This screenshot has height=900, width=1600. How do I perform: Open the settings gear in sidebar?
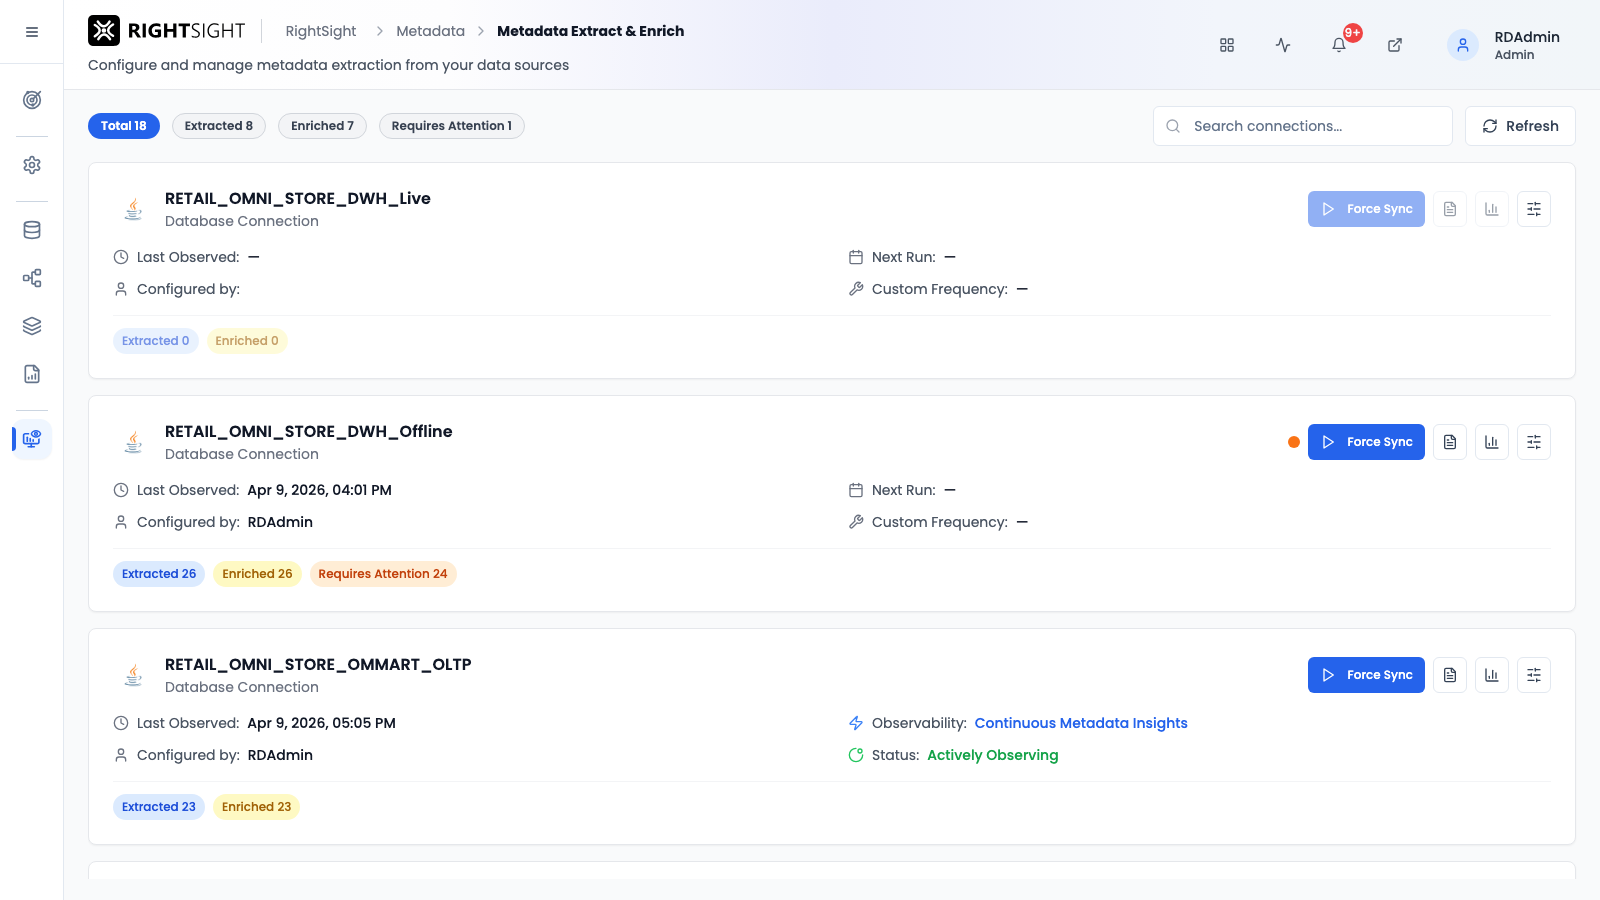click(32, 165)
